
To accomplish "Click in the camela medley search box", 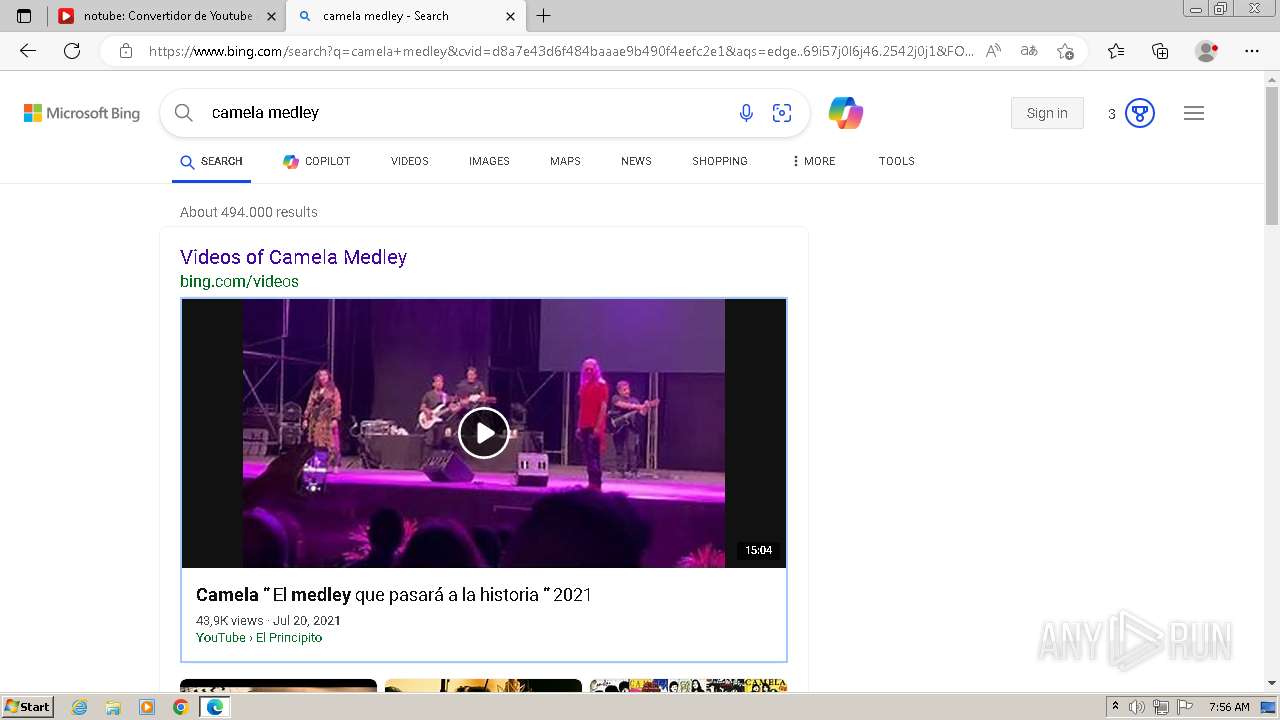I will coord(465,113).
